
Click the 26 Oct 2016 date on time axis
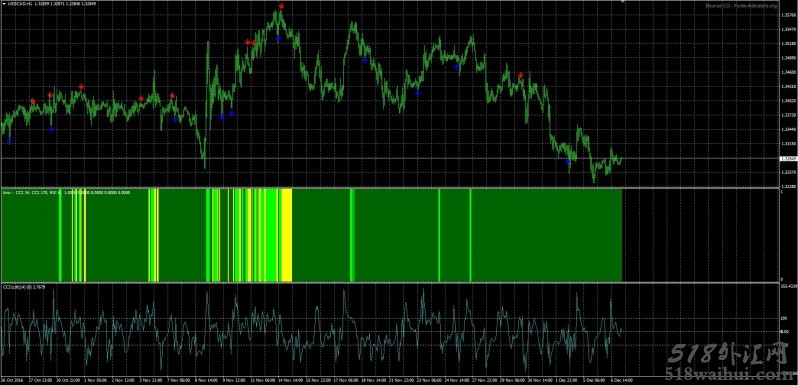point(12,380)
